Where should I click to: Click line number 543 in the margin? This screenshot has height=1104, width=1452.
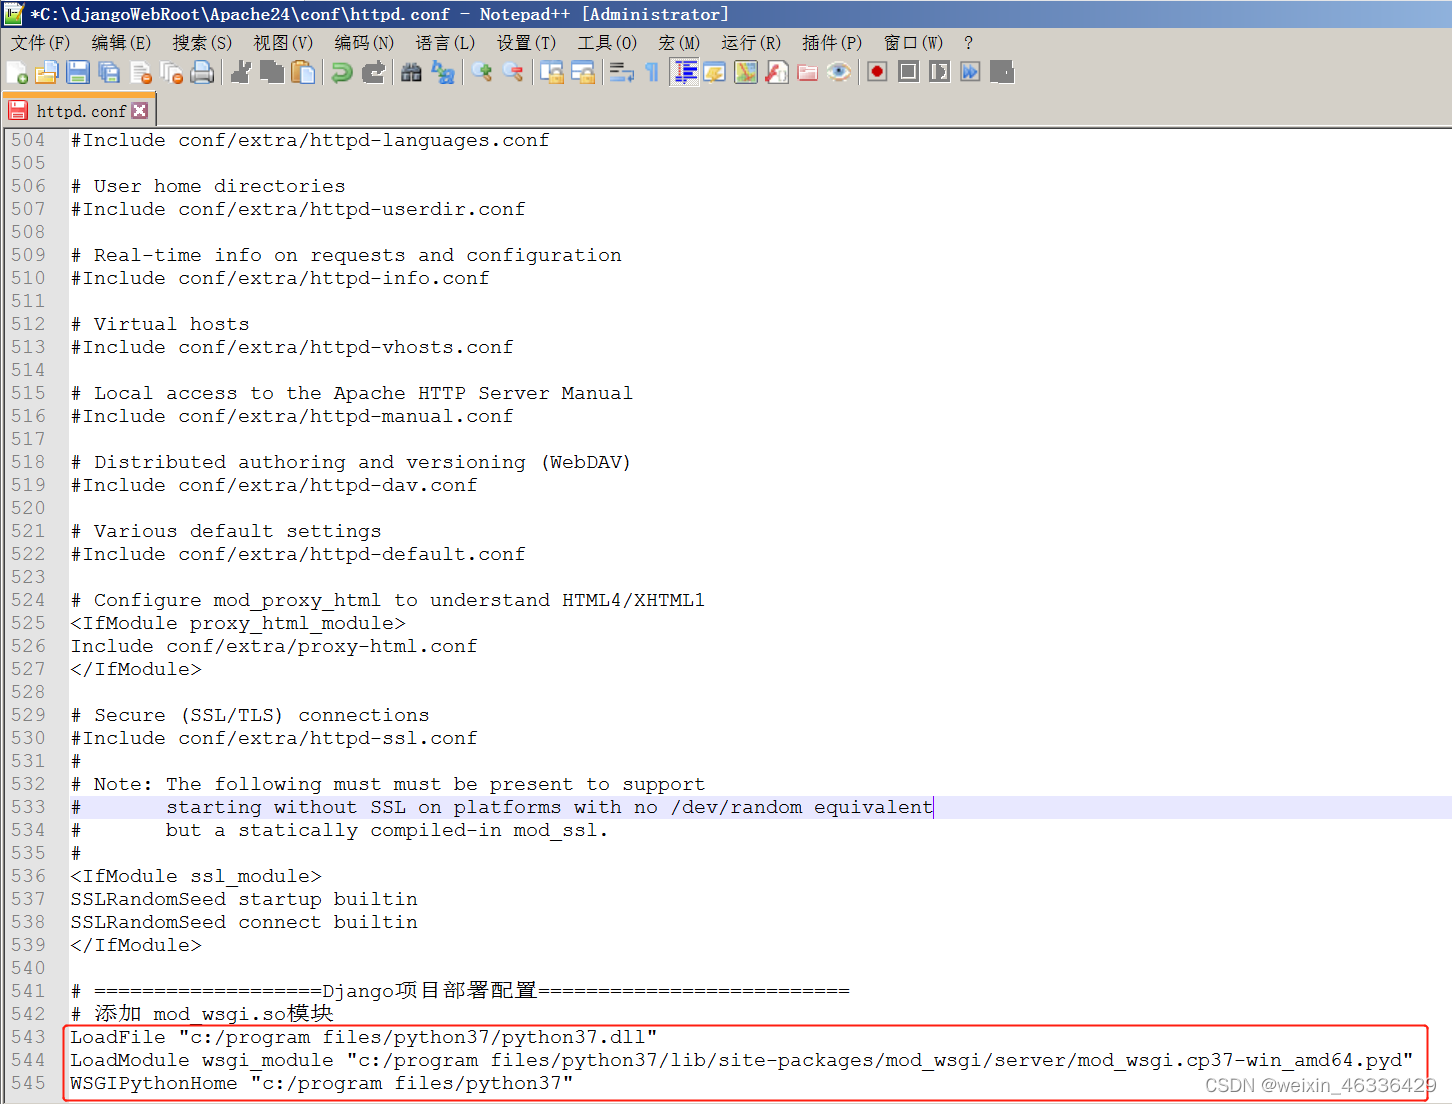click(x=28, y=1037)
